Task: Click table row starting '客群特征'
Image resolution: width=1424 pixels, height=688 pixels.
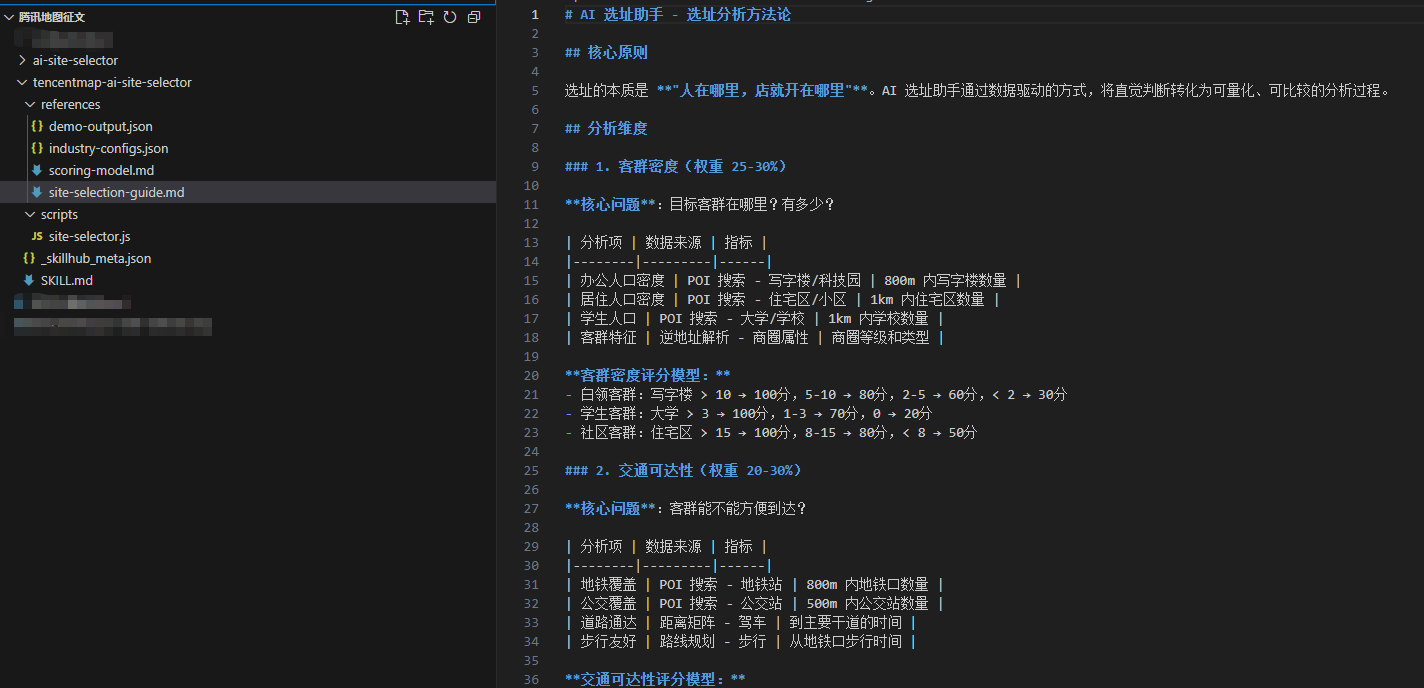Action: tap(754, 338)
